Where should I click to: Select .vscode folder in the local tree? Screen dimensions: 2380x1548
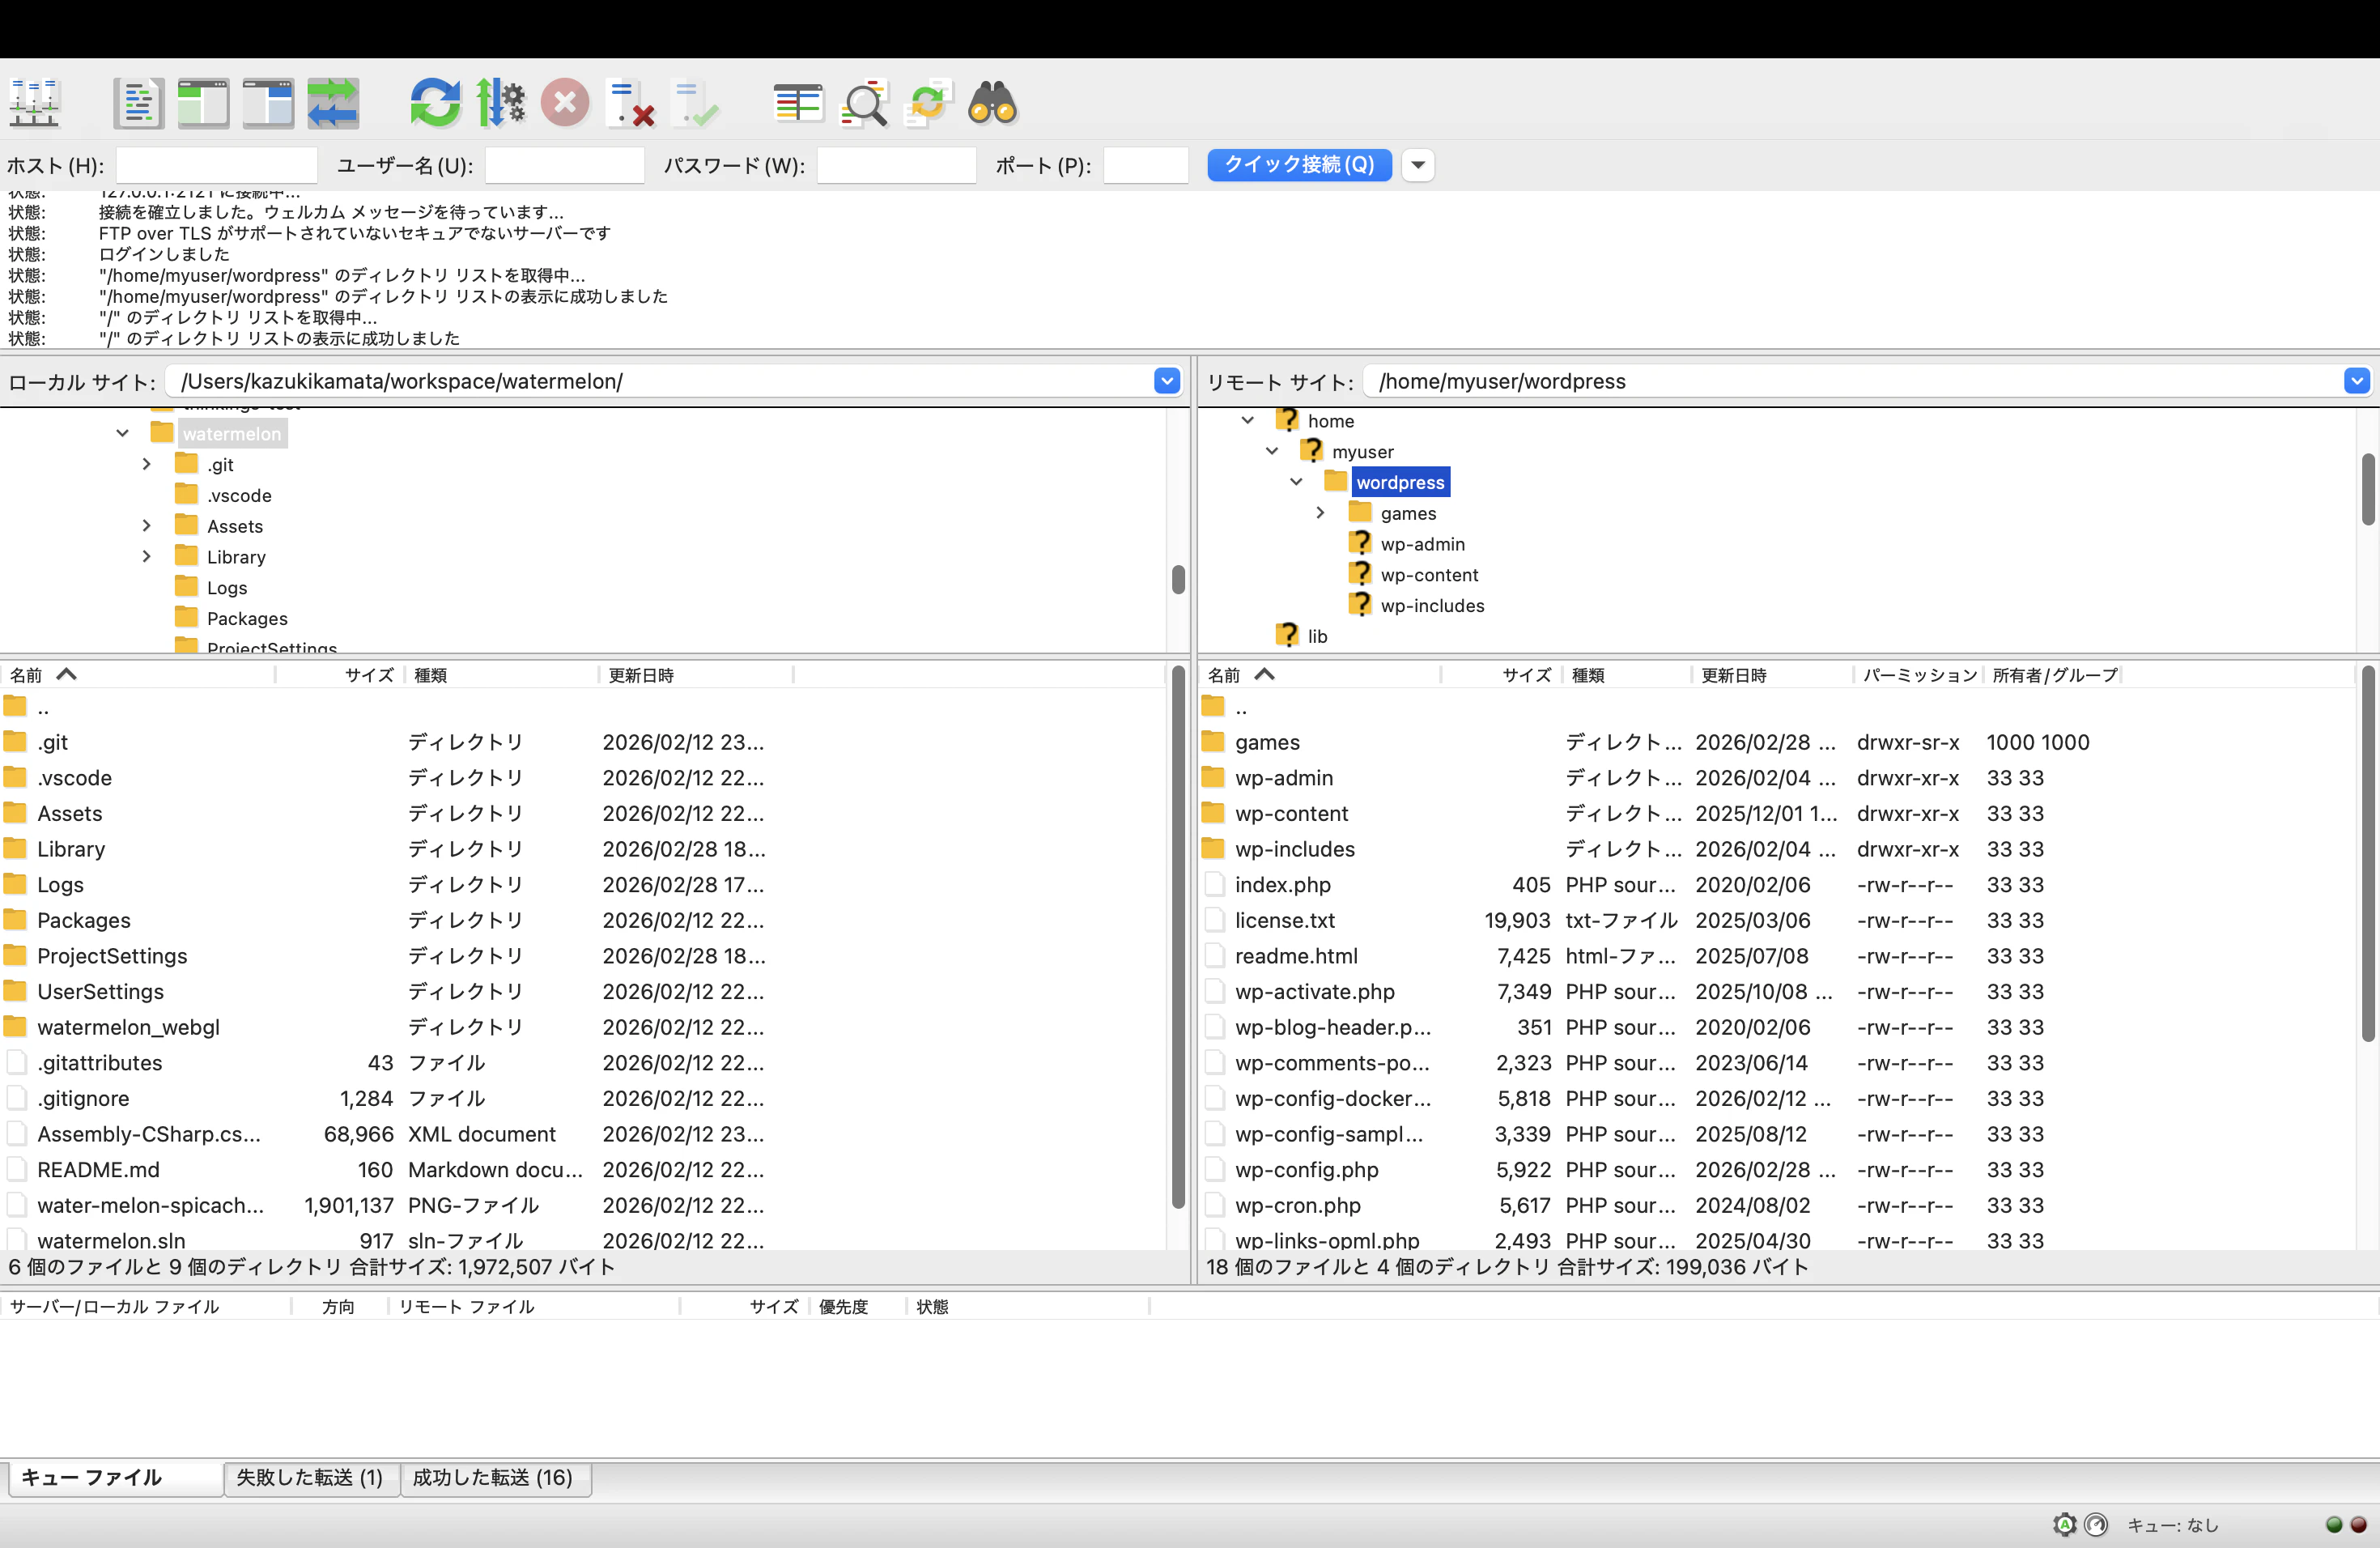tap(239, 495)
